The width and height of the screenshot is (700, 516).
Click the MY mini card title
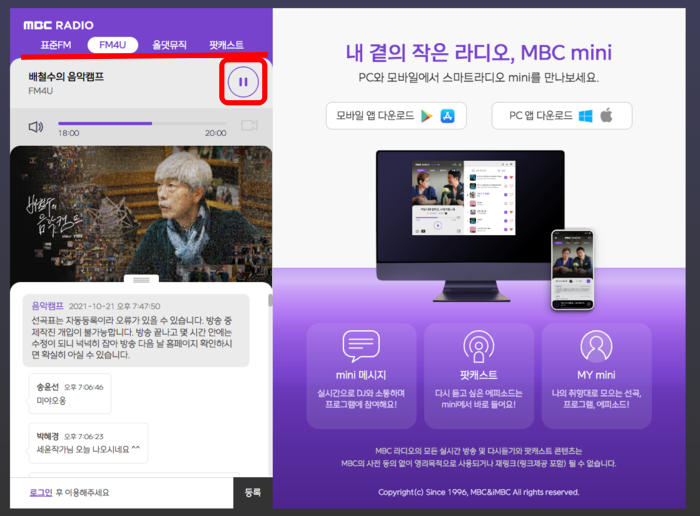click(x=596, y=375)
